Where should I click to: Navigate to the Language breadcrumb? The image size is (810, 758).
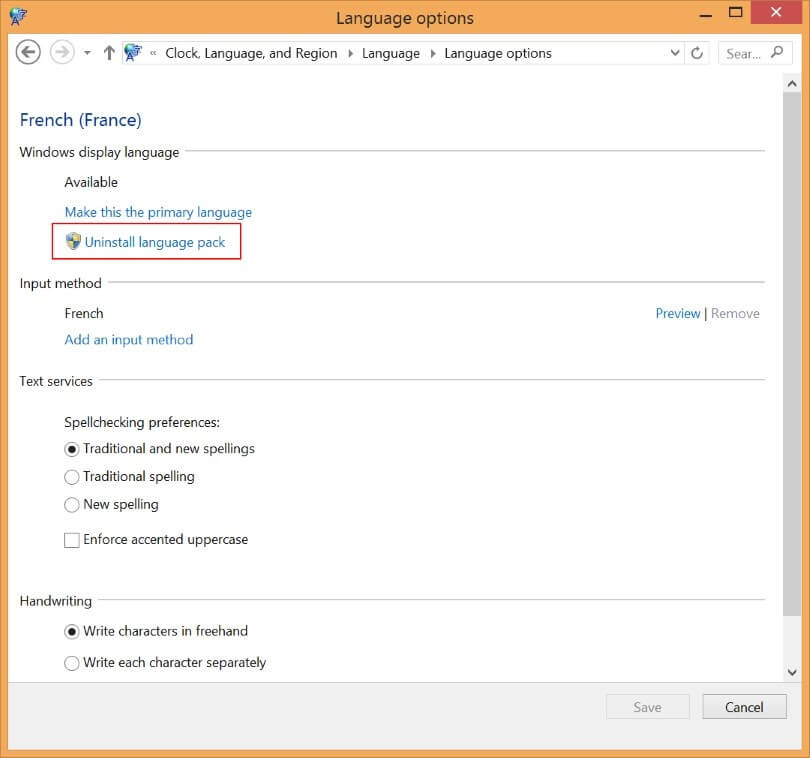tap(391, 54)
